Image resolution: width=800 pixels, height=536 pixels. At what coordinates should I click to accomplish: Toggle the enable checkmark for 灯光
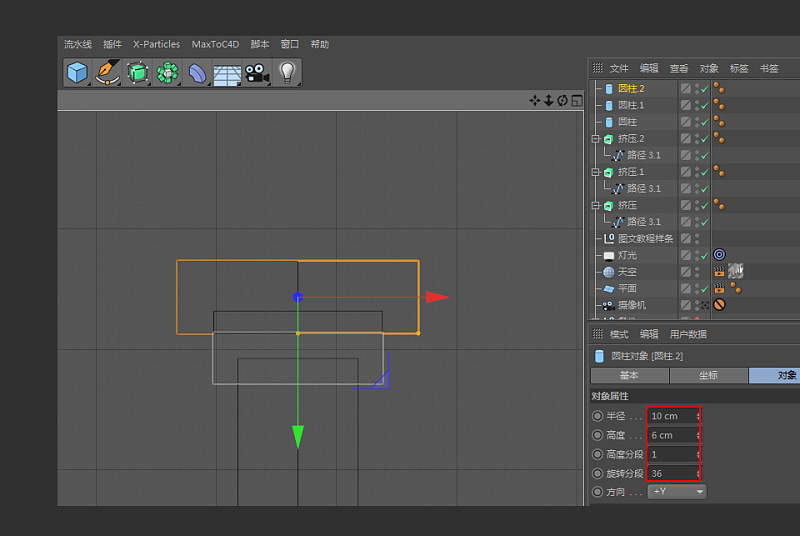pos(704,256)
